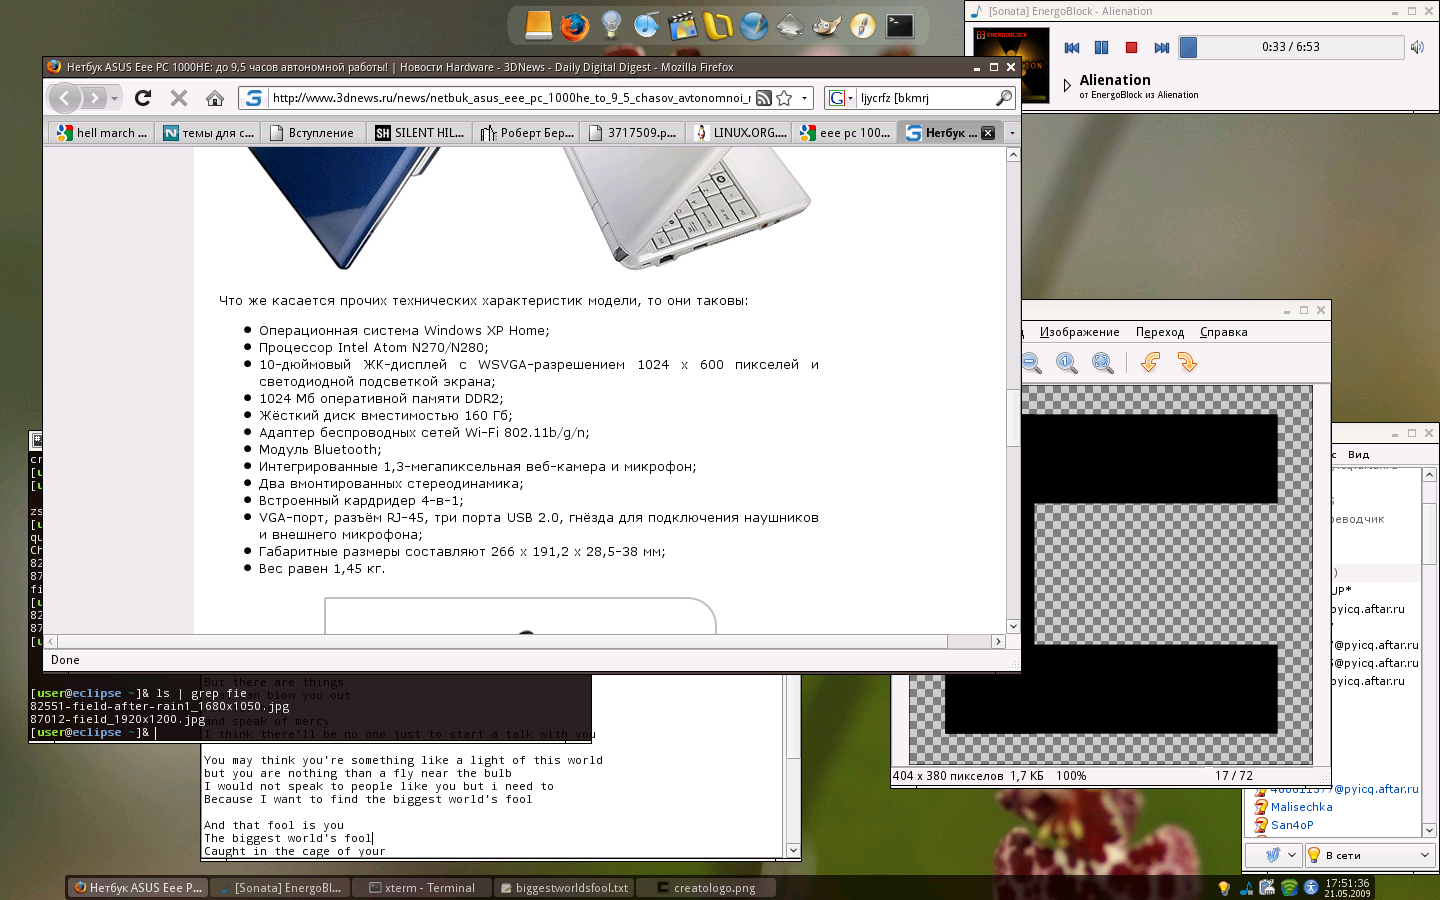Image resolution: width=1440 pixels, height=900 pixels.
Task: Open the yellow office app in dock
Action: click(718, 26)
